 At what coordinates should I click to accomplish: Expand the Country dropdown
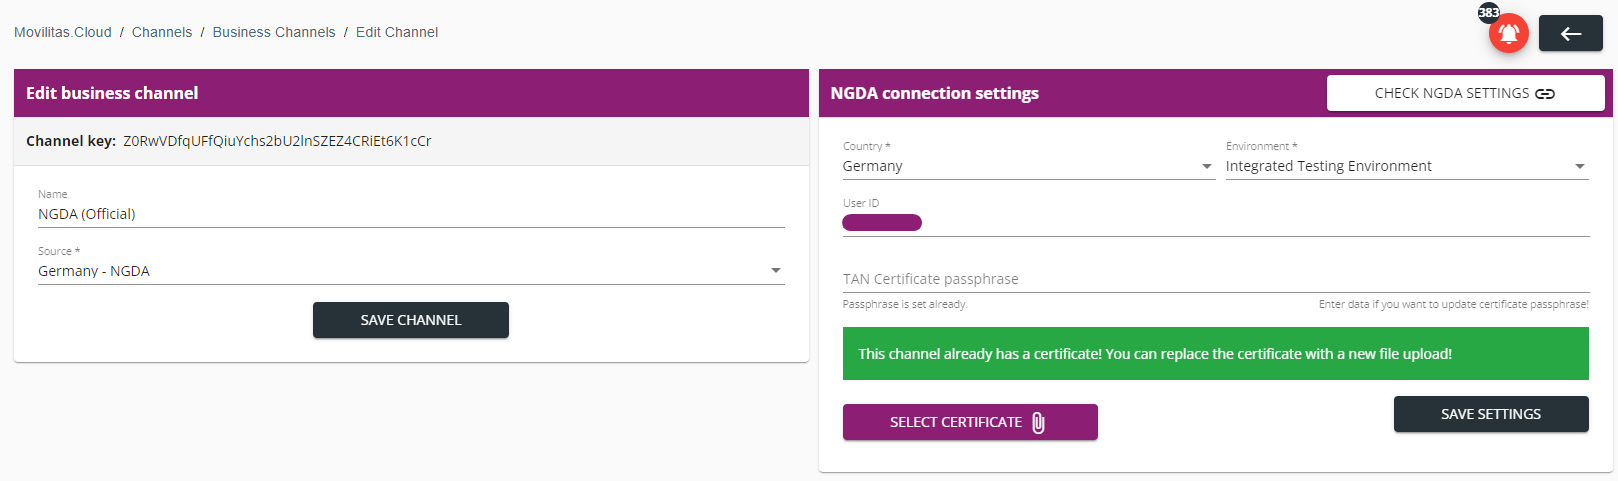(x=1206, y=167)
